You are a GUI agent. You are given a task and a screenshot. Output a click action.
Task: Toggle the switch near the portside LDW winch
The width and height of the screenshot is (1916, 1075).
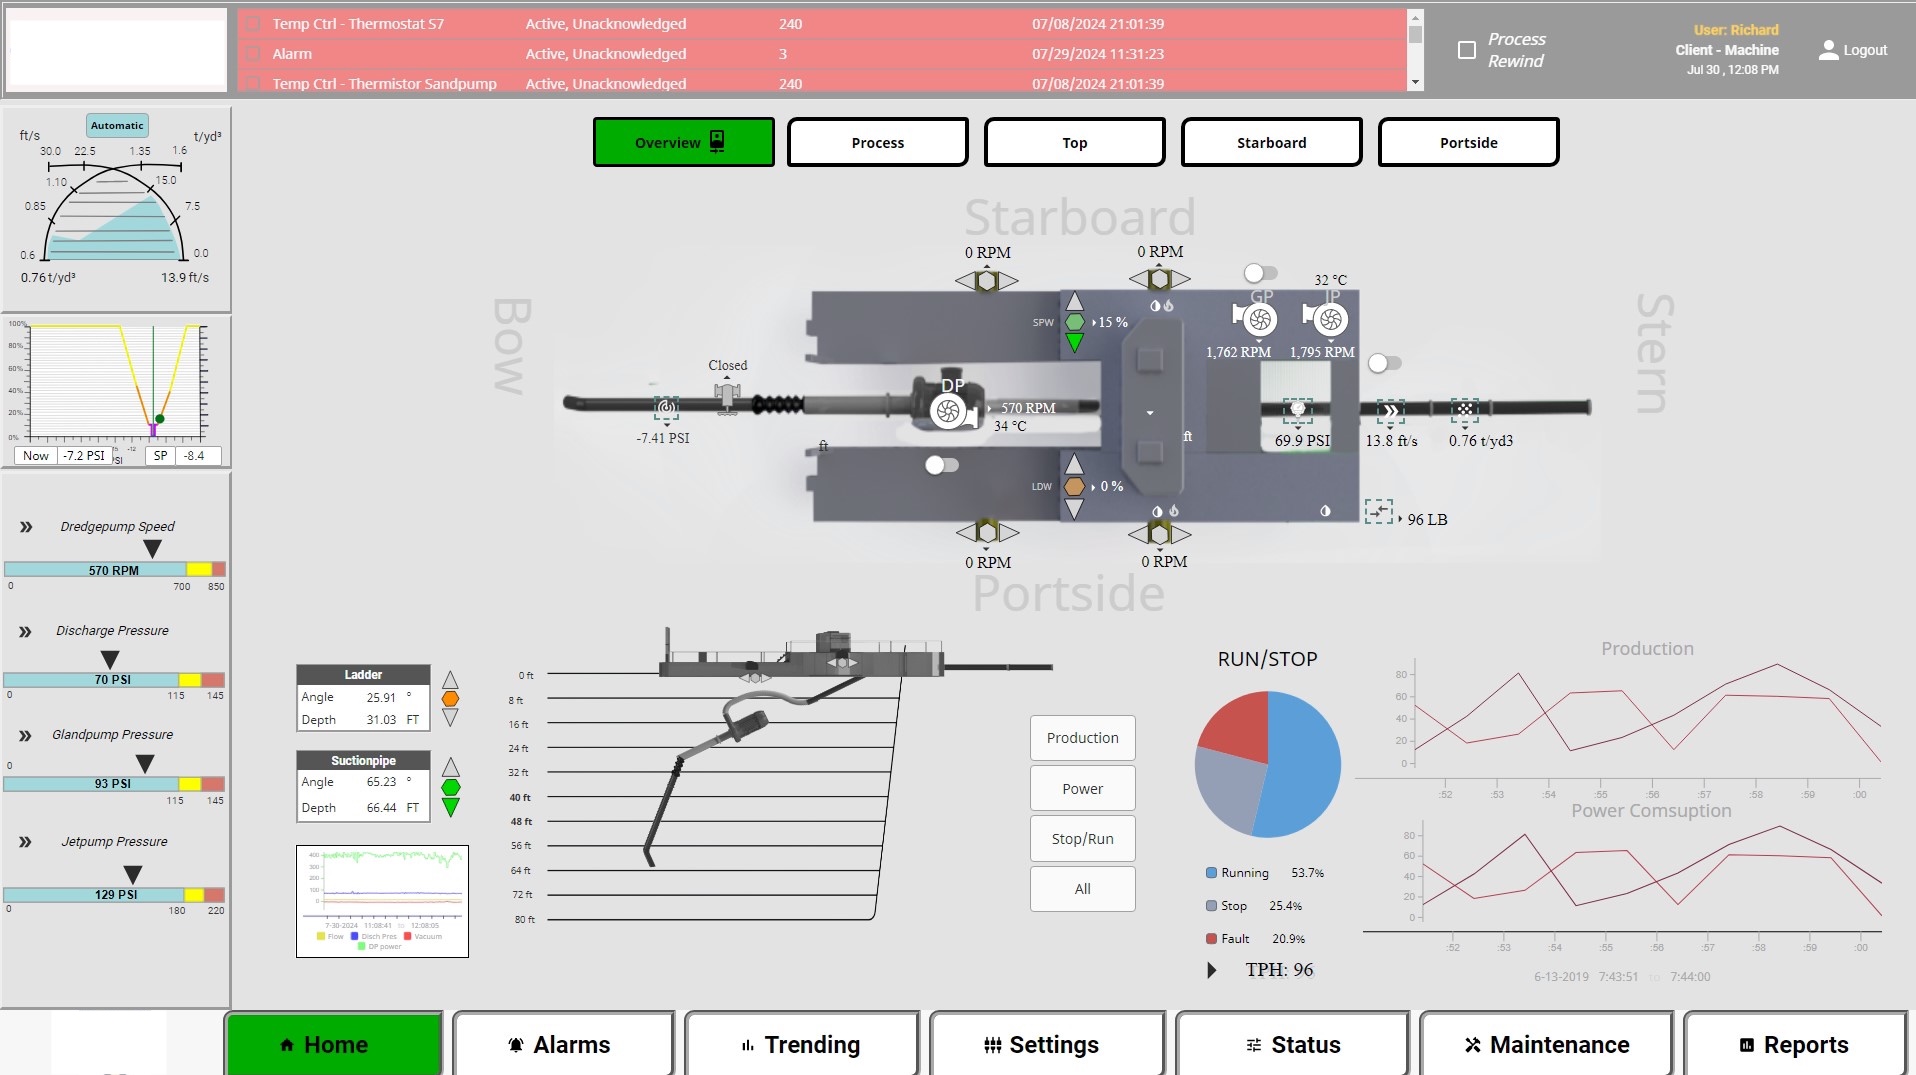click(941, 465)
